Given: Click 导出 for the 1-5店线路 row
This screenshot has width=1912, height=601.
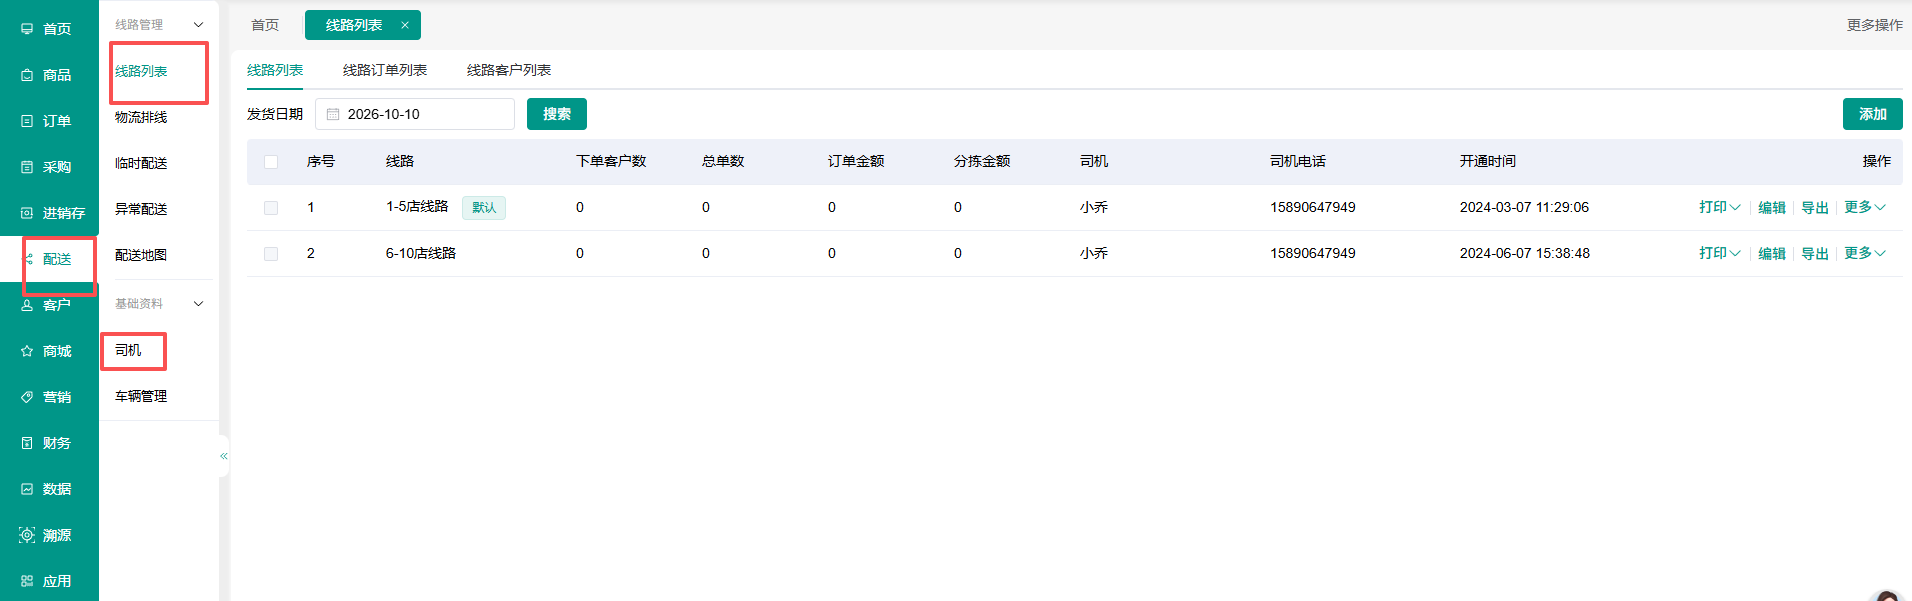Looking at the screenshot, I should click(x=1815, y=208).
